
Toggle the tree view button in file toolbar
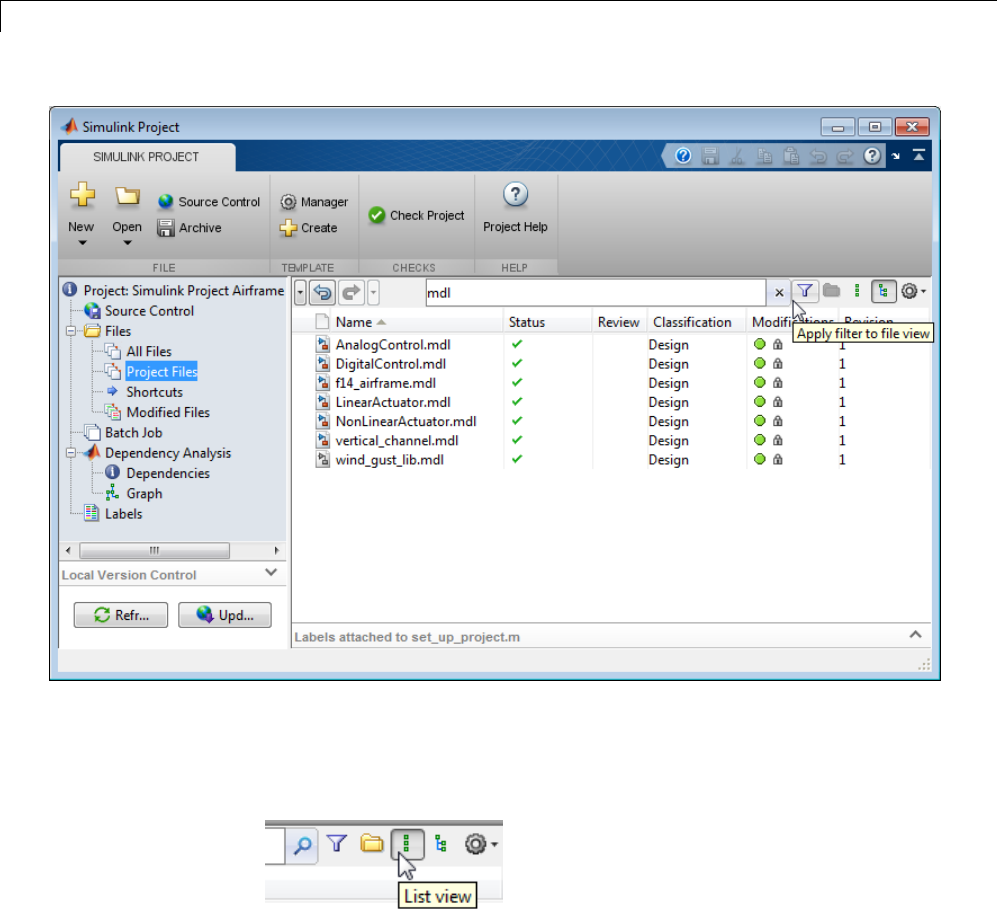[883, 291]
